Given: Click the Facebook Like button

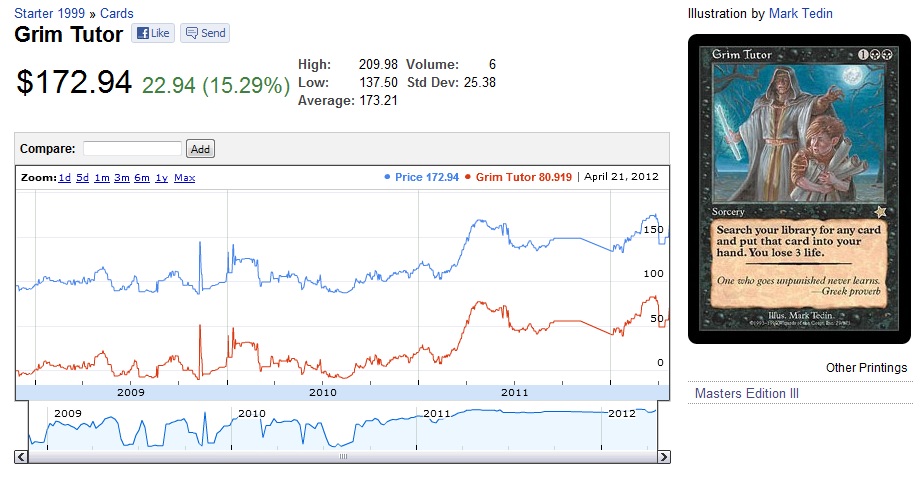Looking at the screenshot, I should (153, 33).
